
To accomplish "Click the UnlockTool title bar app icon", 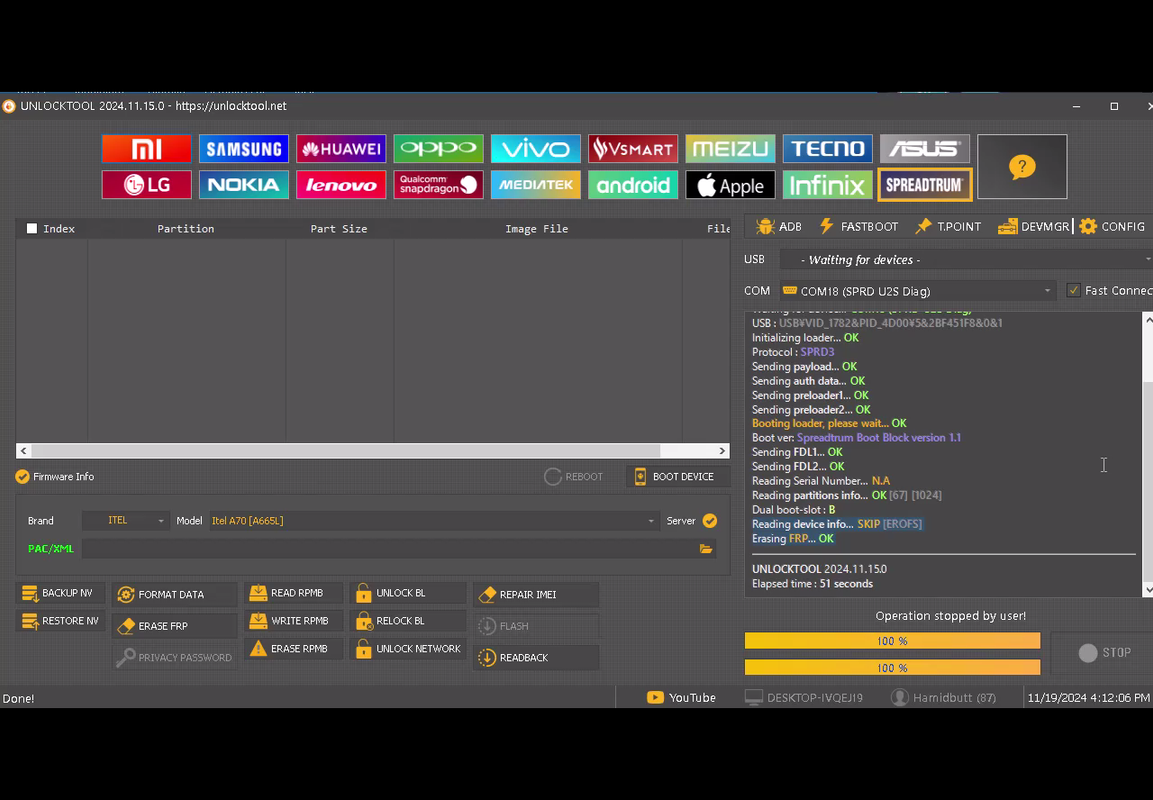I will [x=8, y=106].
